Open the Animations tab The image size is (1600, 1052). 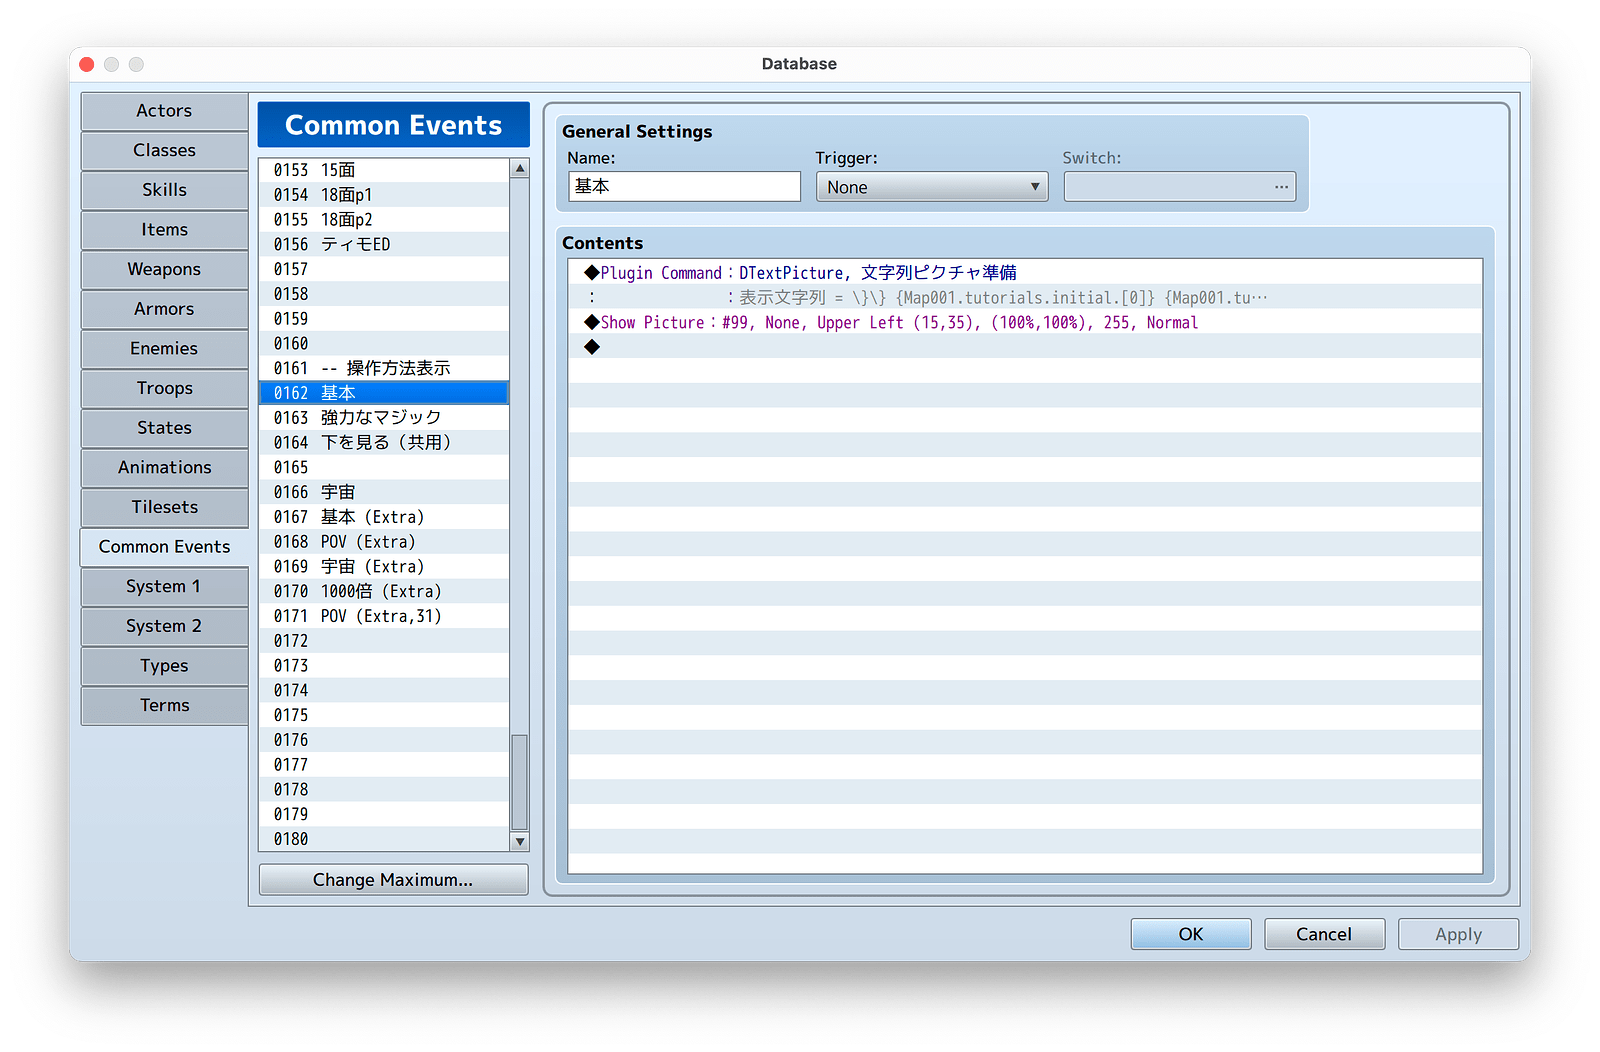pyautogui.click(x=164, y=468)
